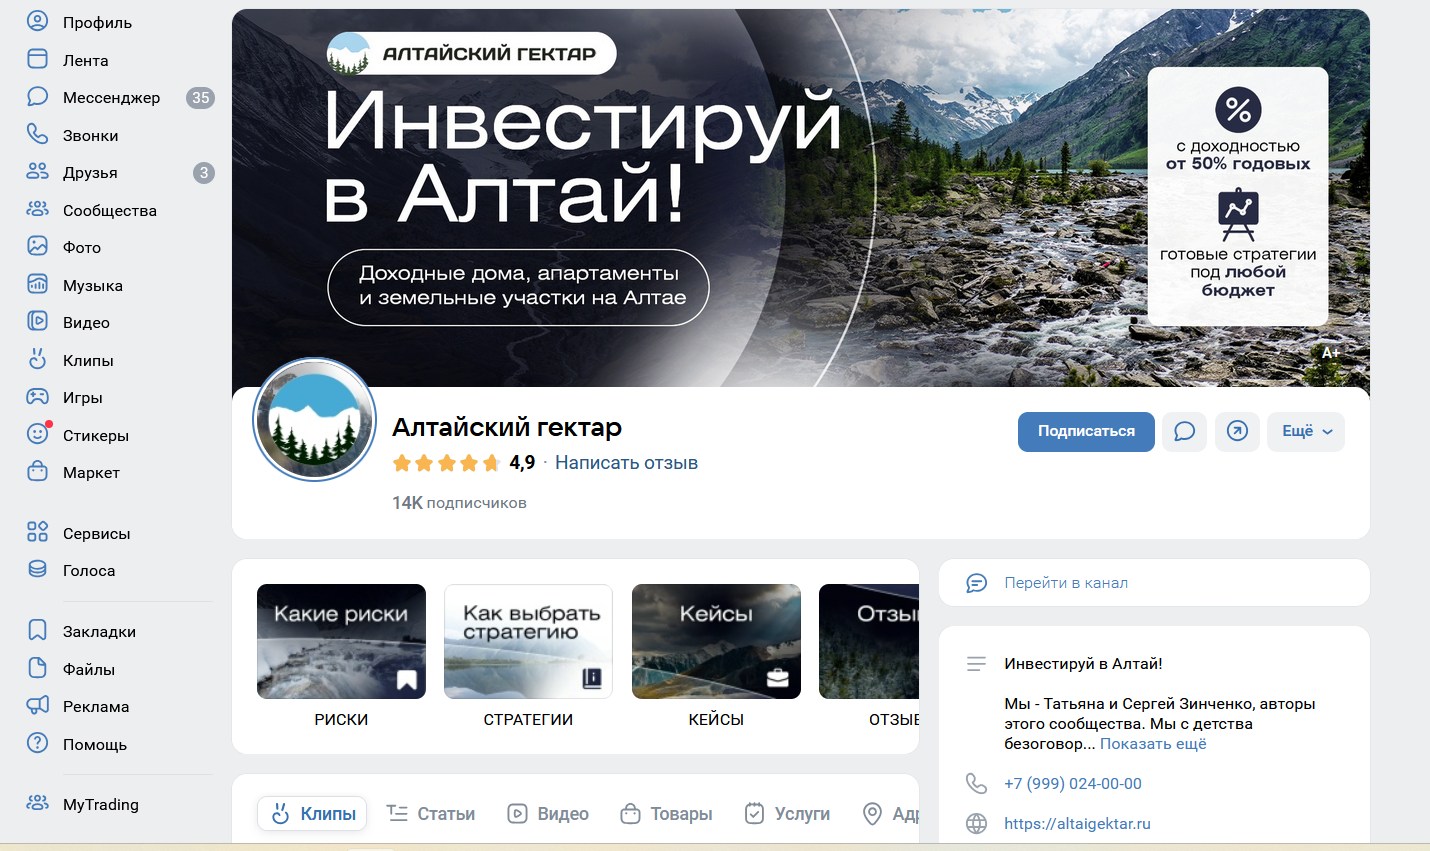Click the Лента feed icon
Image resolution: width=1430 pixels, height=851 pixels.
[37, 59]
